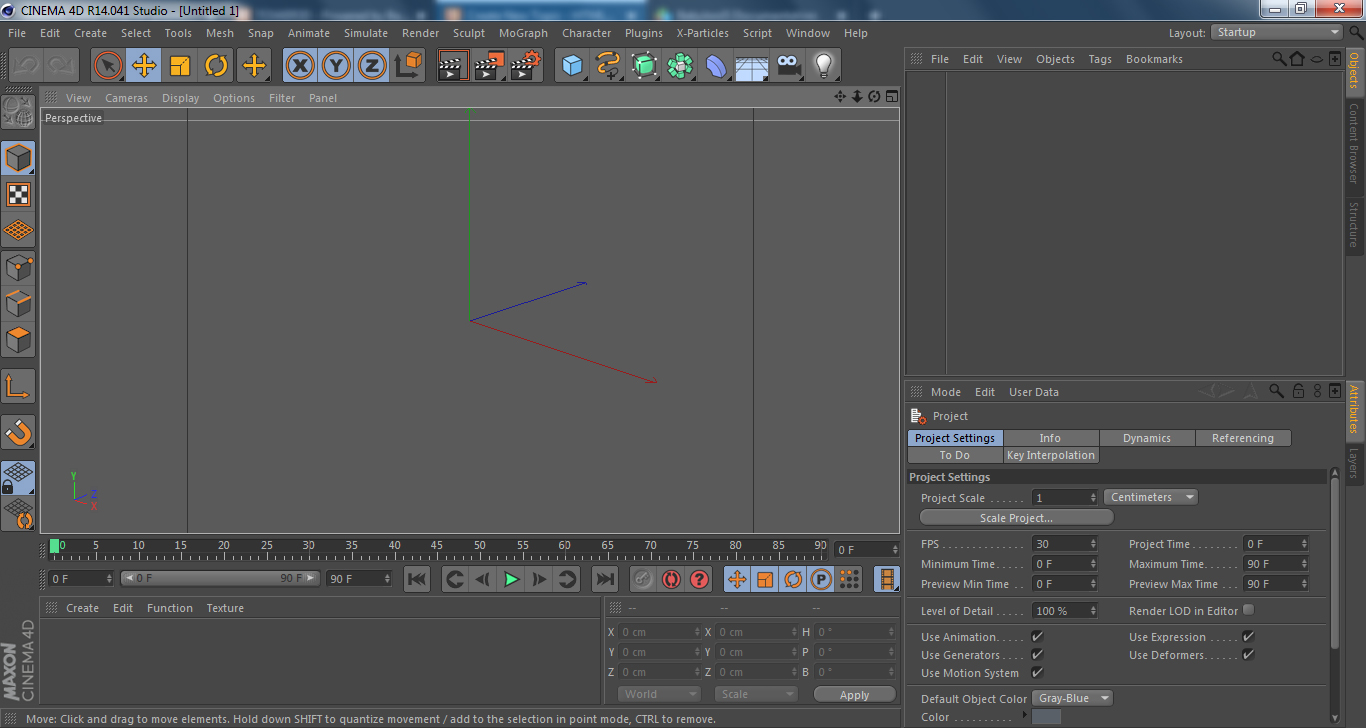
Task: Open Render Settings icon
Action: click(x=526, y=66)
